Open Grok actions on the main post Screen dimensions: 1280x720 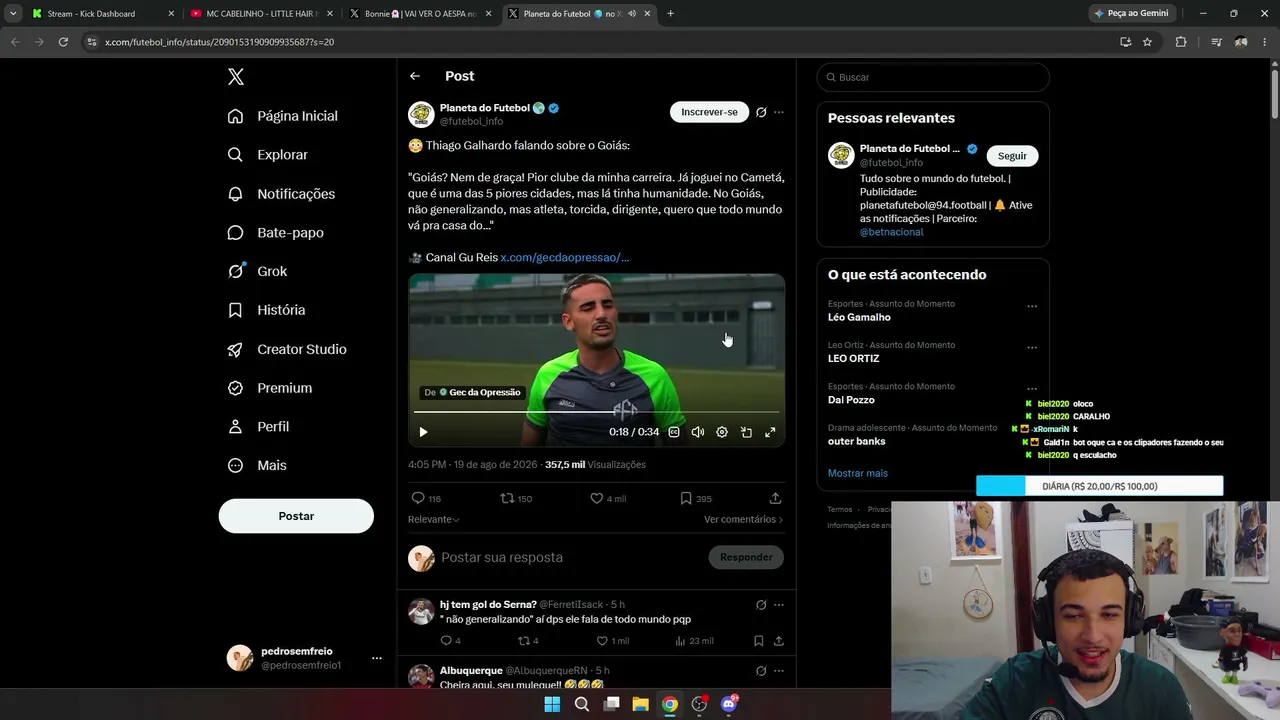pos(761,112)
